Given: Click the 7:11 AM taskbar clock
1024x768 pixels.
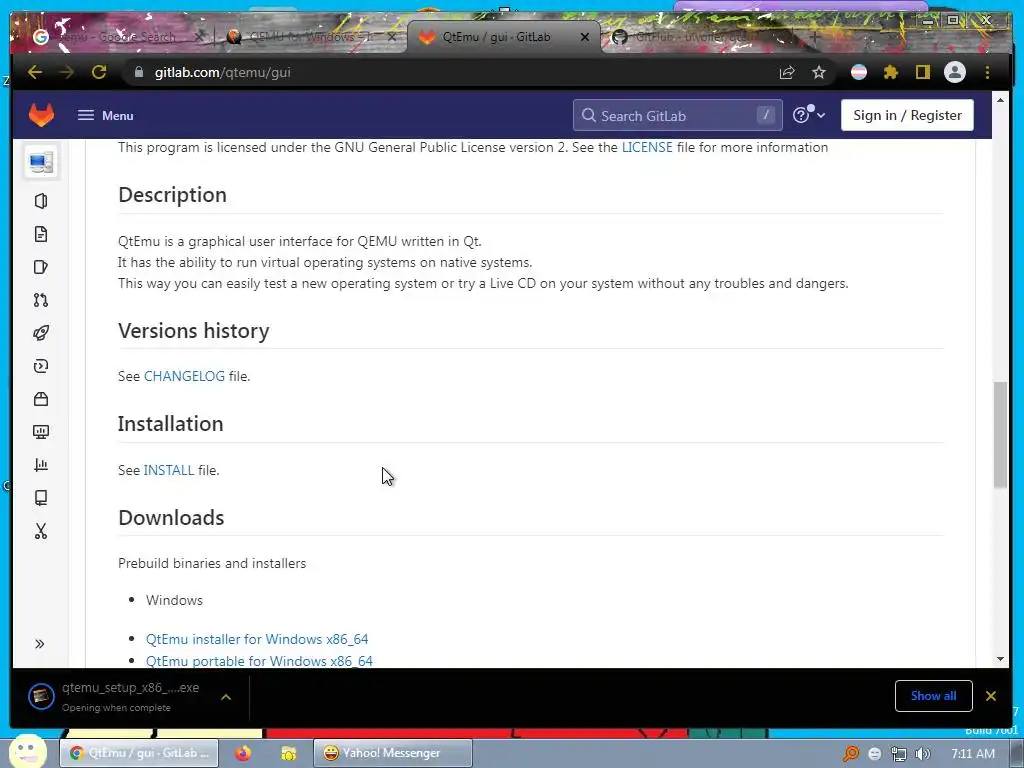Looking at the screenshot, I should [972, 754].
